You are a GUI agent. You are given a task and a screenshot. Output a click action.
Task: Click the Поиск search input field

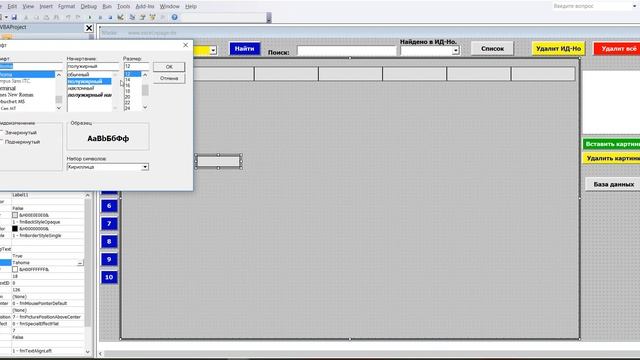pyautogui.click(x=347, y=51)
